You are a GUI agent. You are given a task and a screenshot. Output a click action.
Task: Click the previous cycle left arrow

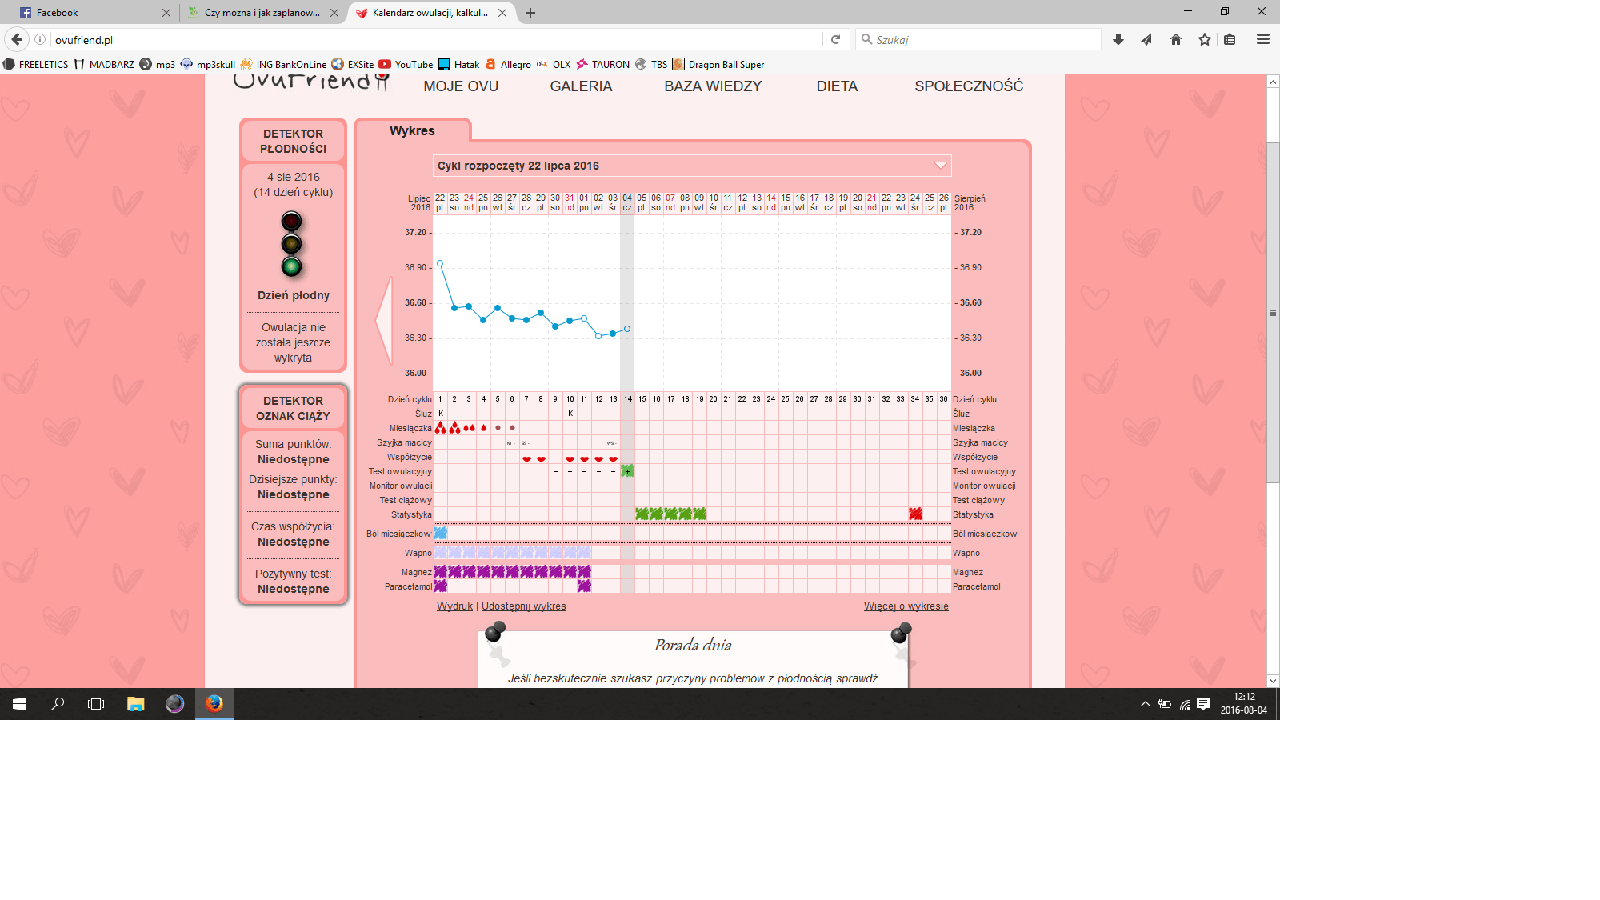[x=383, y=320]
